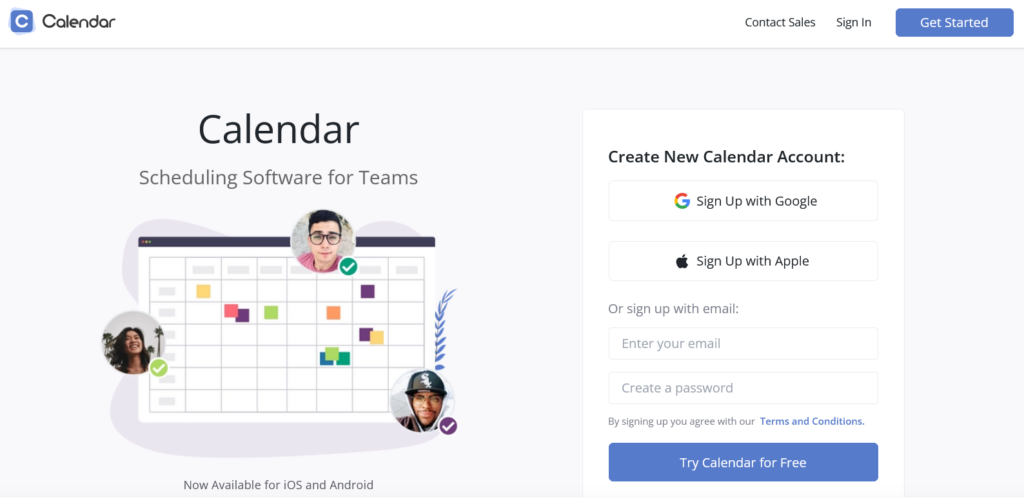Select avatar of smiling woman with palms
1024x504 pixels.
point(133,343)
